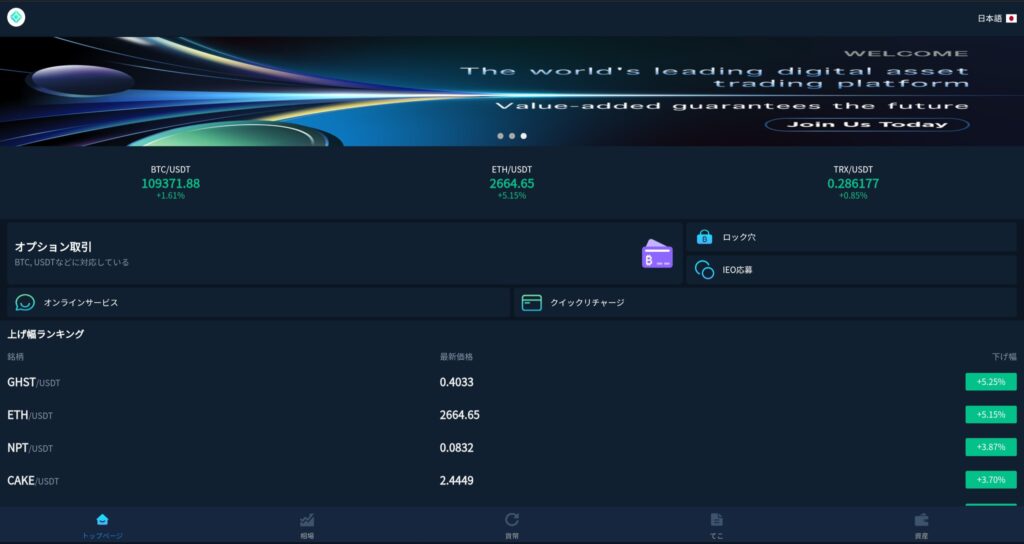Open クイックリチャージ quick recharge
This screenshot has width=1024, height=544.
click(765, 302)
